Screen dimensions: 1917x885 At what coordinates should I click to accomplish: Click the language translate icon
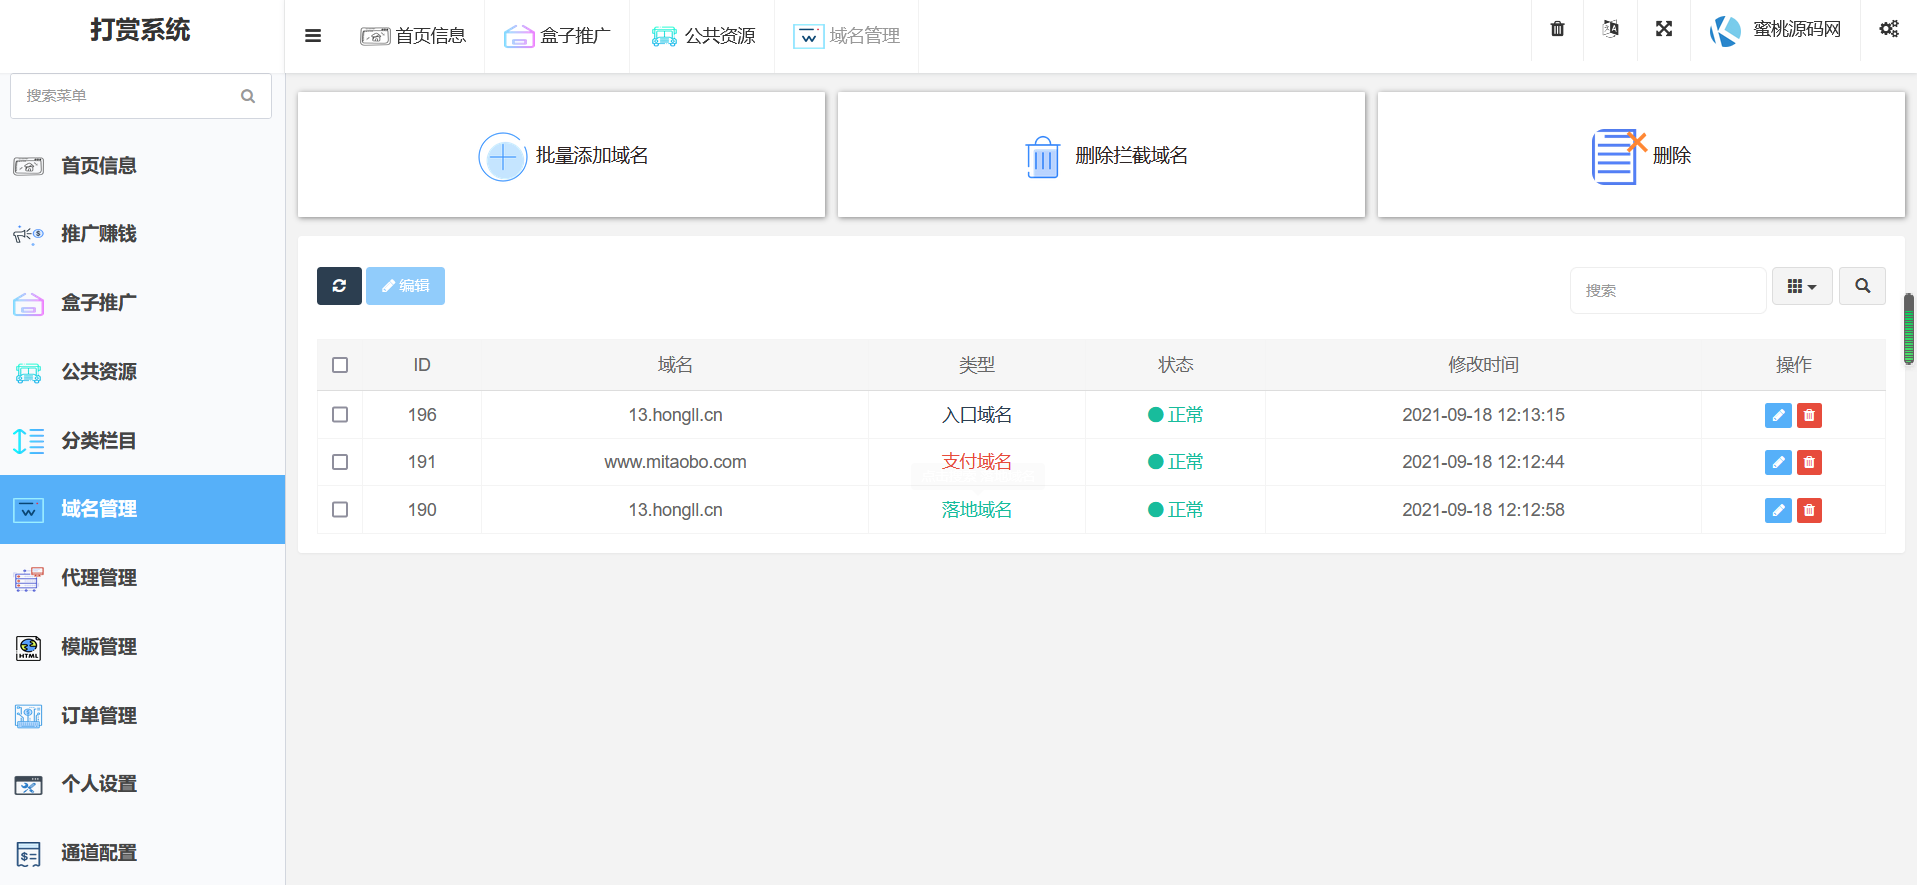[x=1610, y=29]
